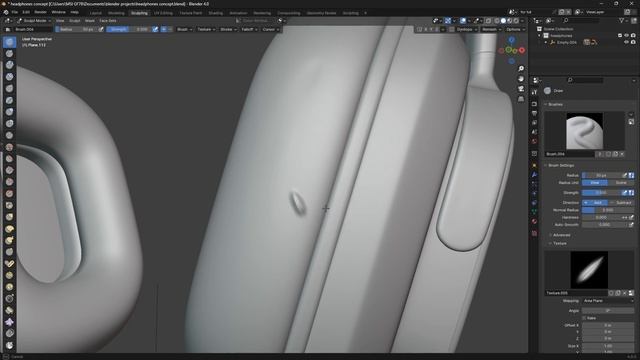Open the Falloff header dropdown

point(249,29)
